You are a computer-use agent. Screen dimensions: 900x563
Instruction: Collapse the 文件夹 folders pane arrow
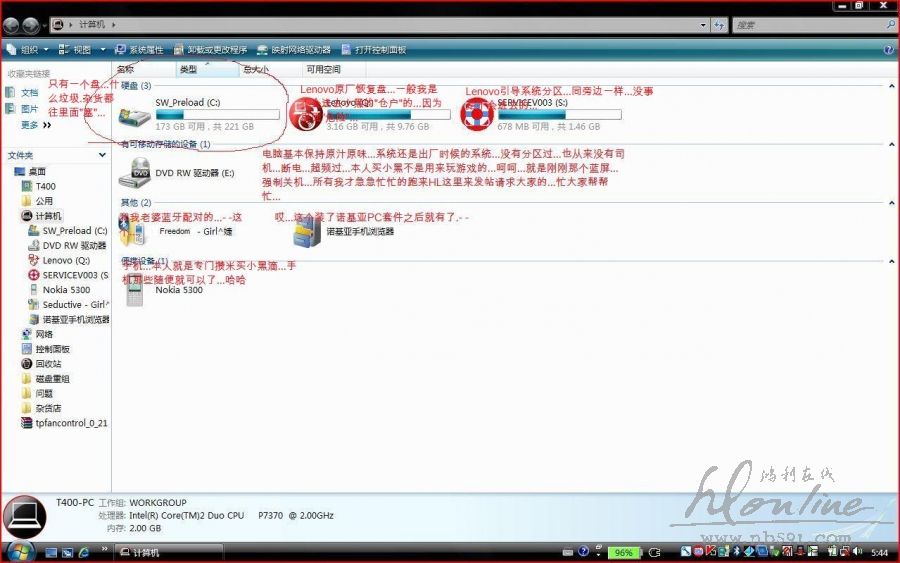click(x=102, y=155)
